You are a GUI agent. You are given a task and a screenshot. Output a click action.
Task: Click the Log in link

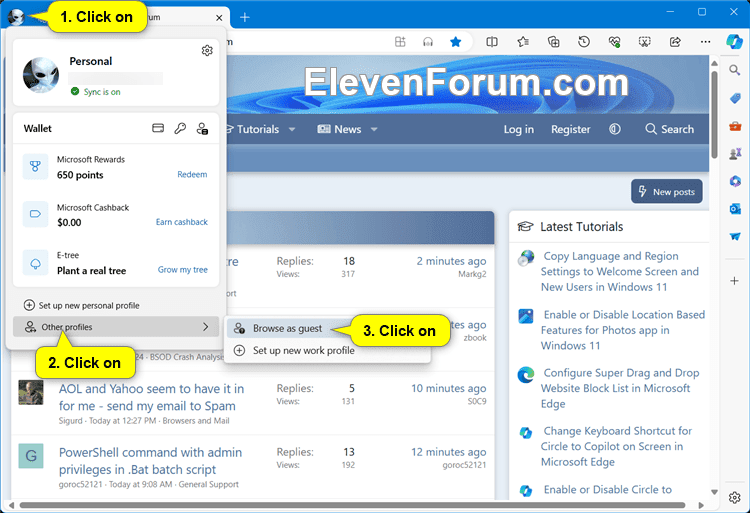tap(518, 129)
